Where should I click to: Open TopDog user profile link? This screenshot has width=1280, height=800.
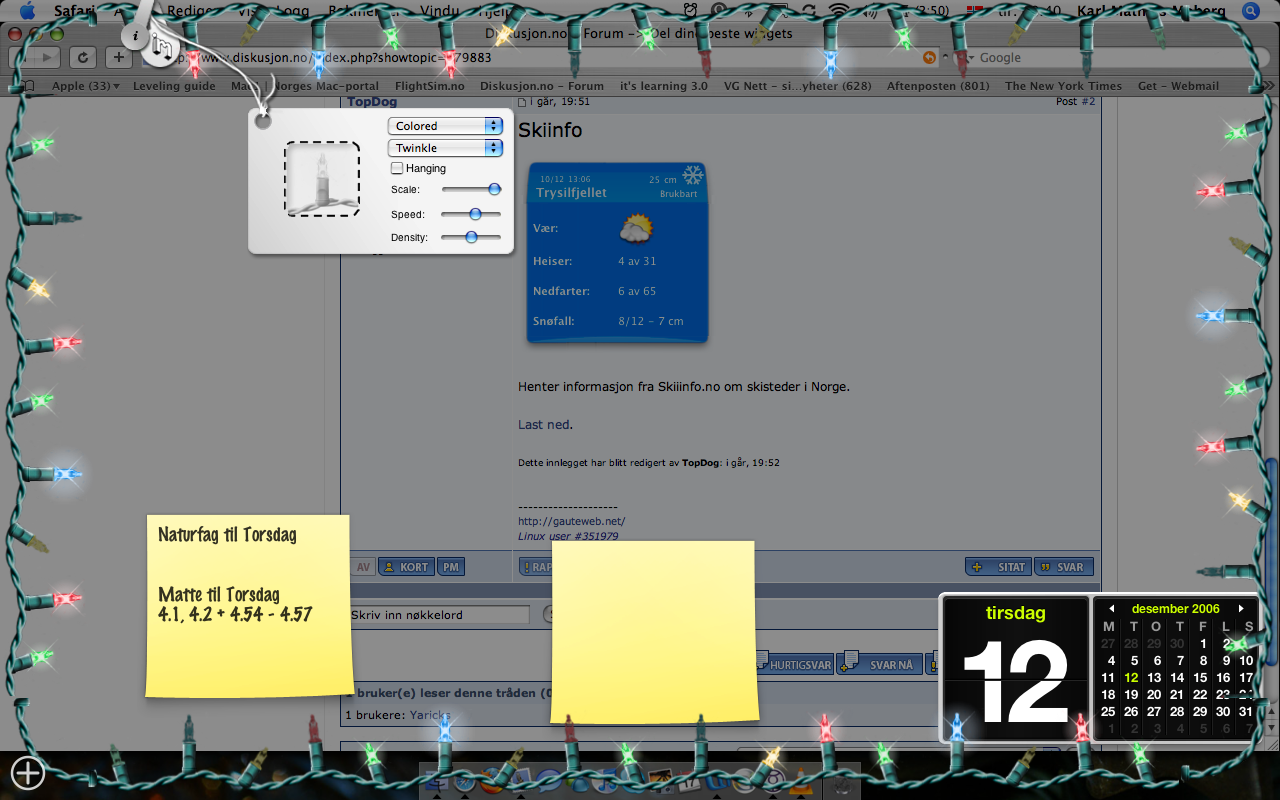pos(372,102)
